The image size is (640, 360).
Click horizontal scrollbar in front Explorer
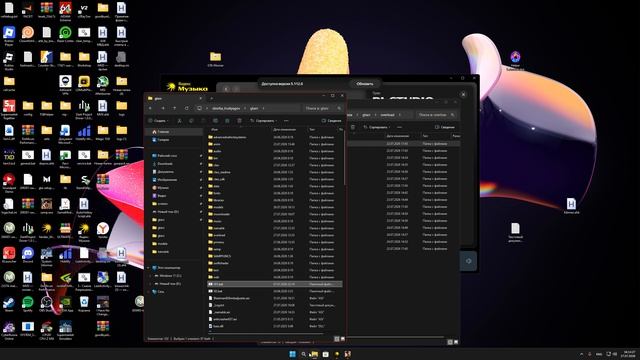[265, 334]
